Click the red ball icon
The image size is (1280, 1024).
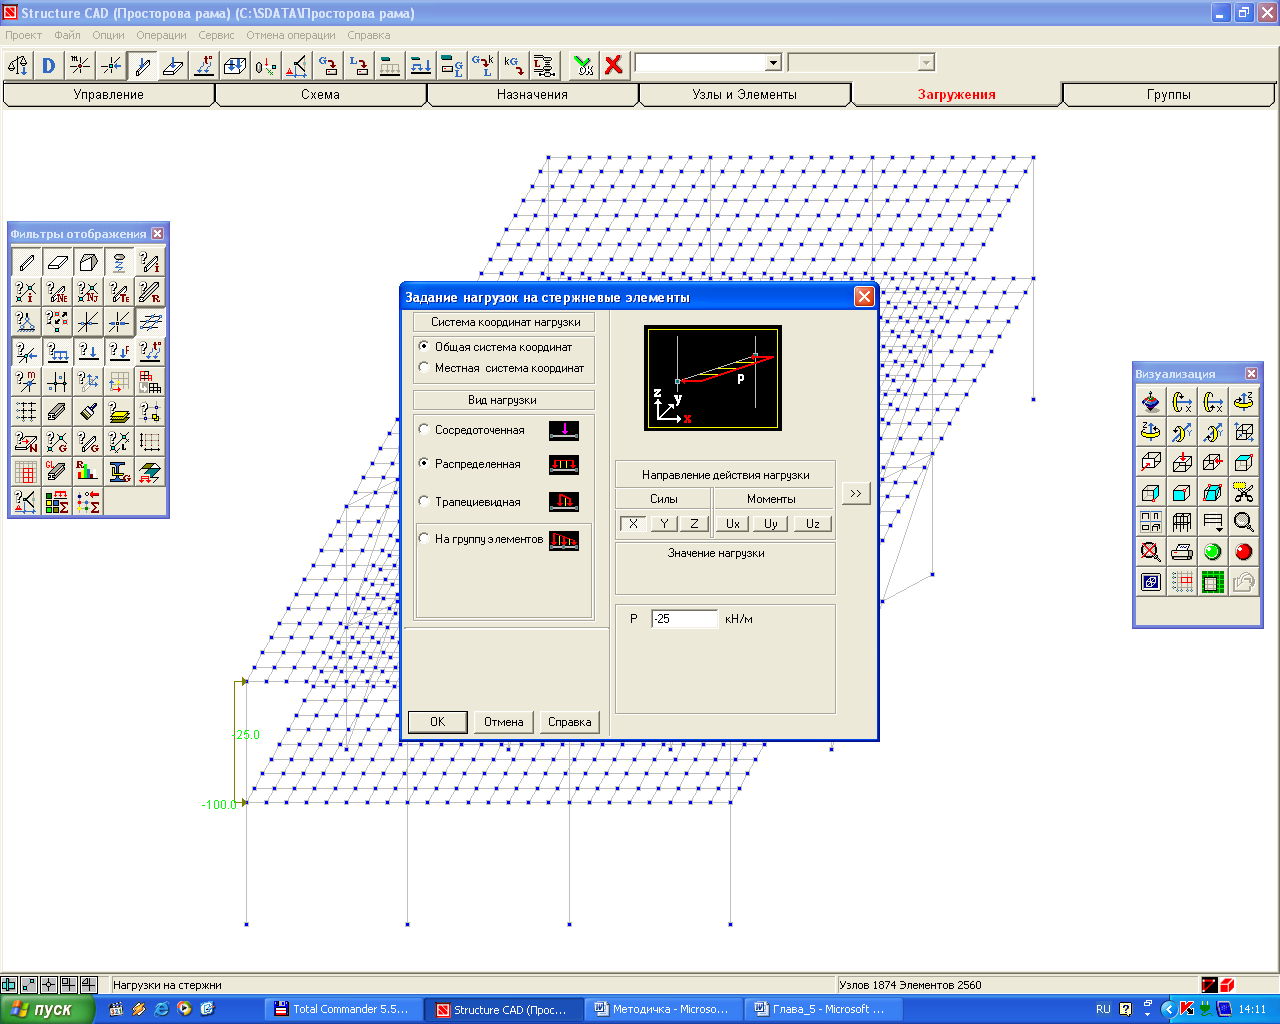[1243, 552]
